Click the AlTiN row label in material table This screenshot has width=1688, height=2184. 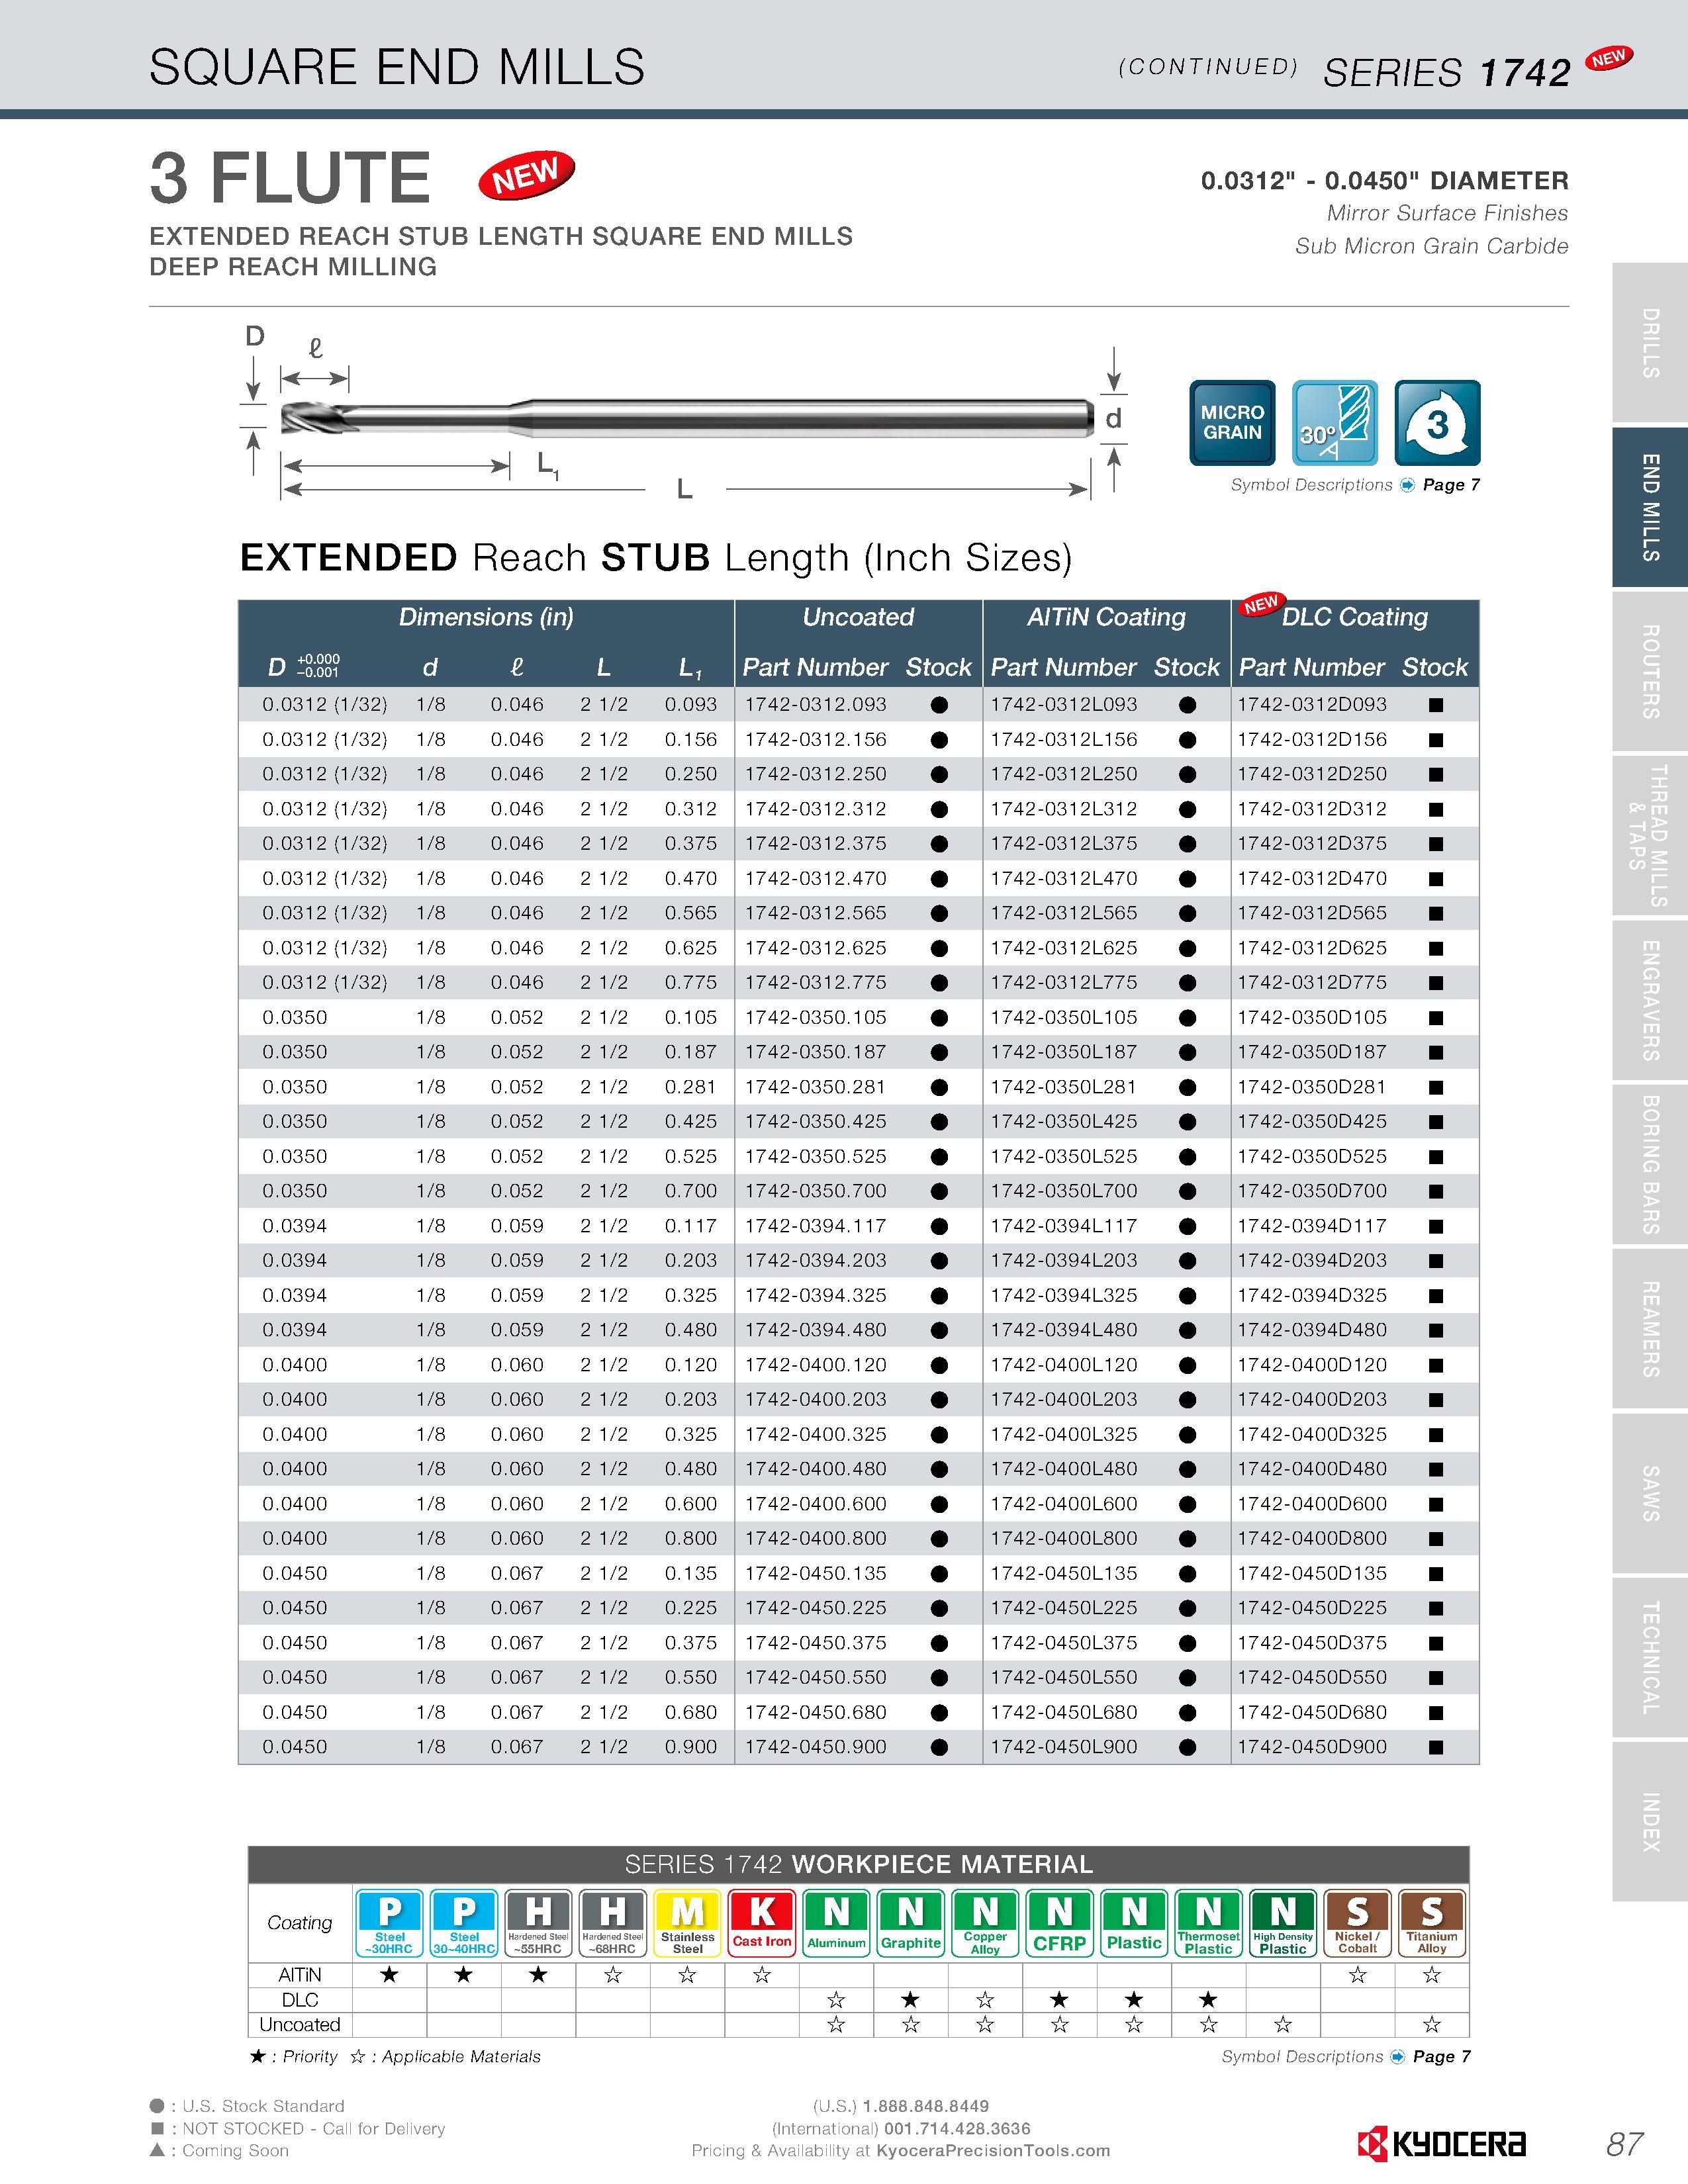(x=300, y=1975)
